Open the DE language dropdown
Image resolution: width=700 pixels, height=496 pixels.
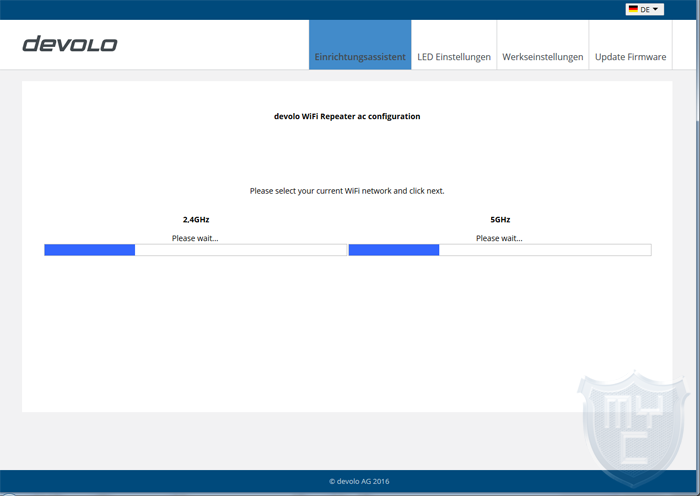pos(645,9)
